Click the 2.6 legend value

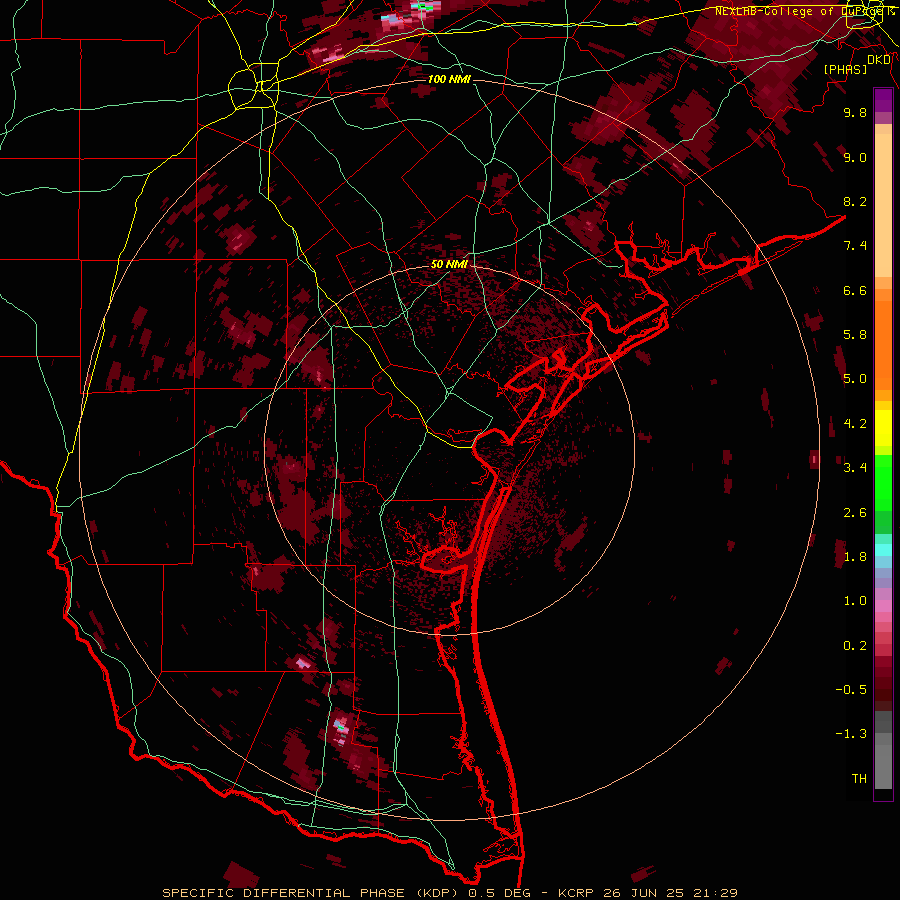tap(855, 513)
